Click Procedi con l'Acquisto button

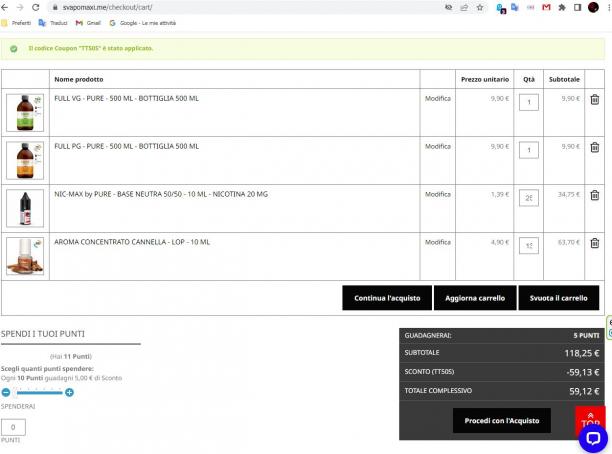tap(502, 420)
